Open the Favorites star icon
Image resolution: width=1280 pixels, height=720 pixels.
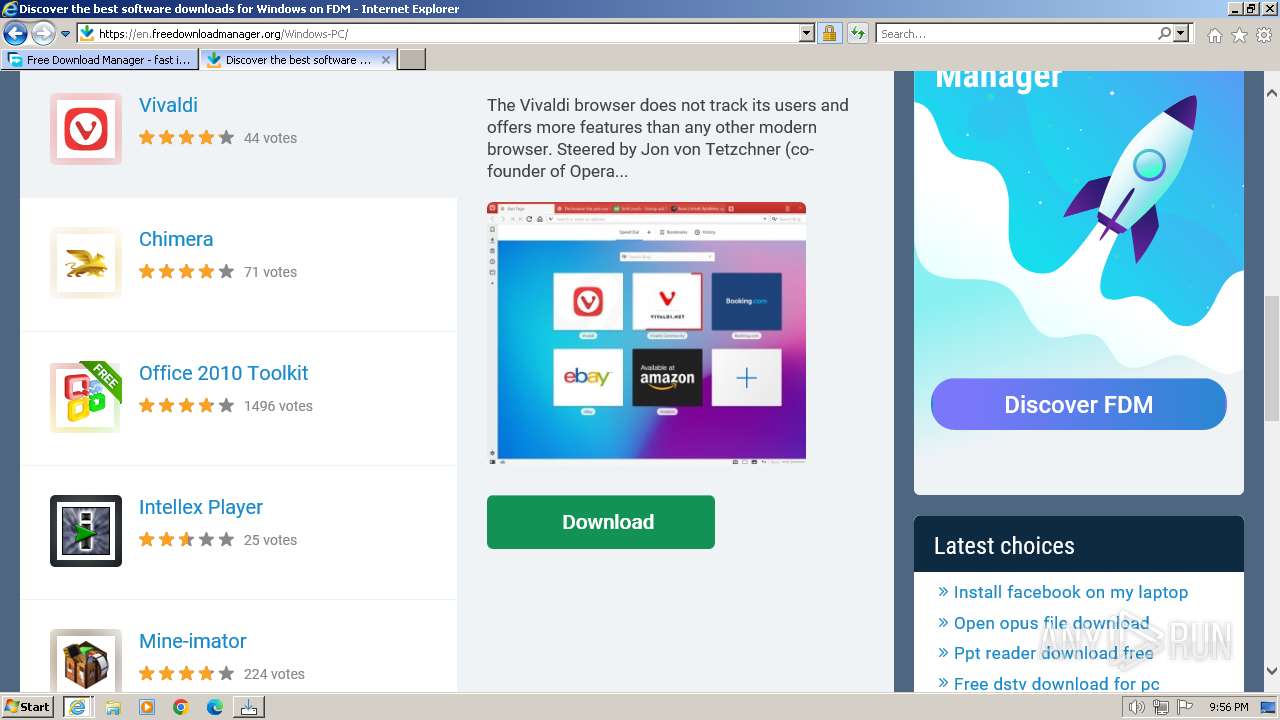coord(1239,34)
